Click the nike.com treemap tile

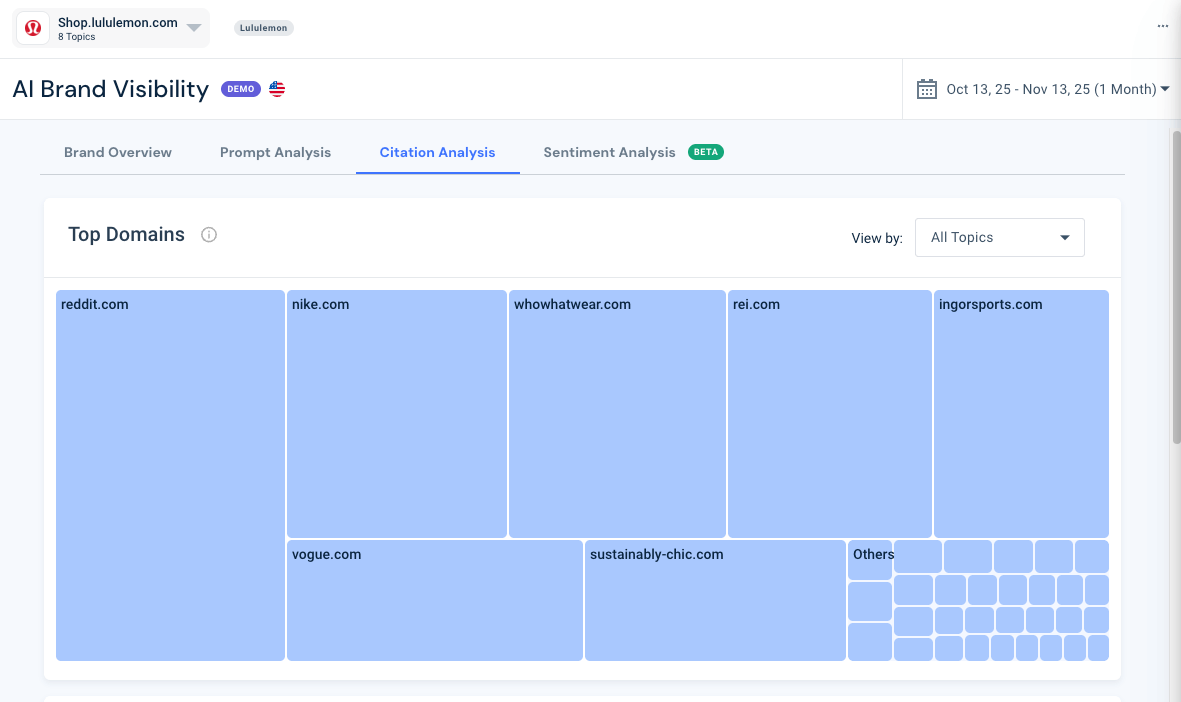click(x=396, y=412)
